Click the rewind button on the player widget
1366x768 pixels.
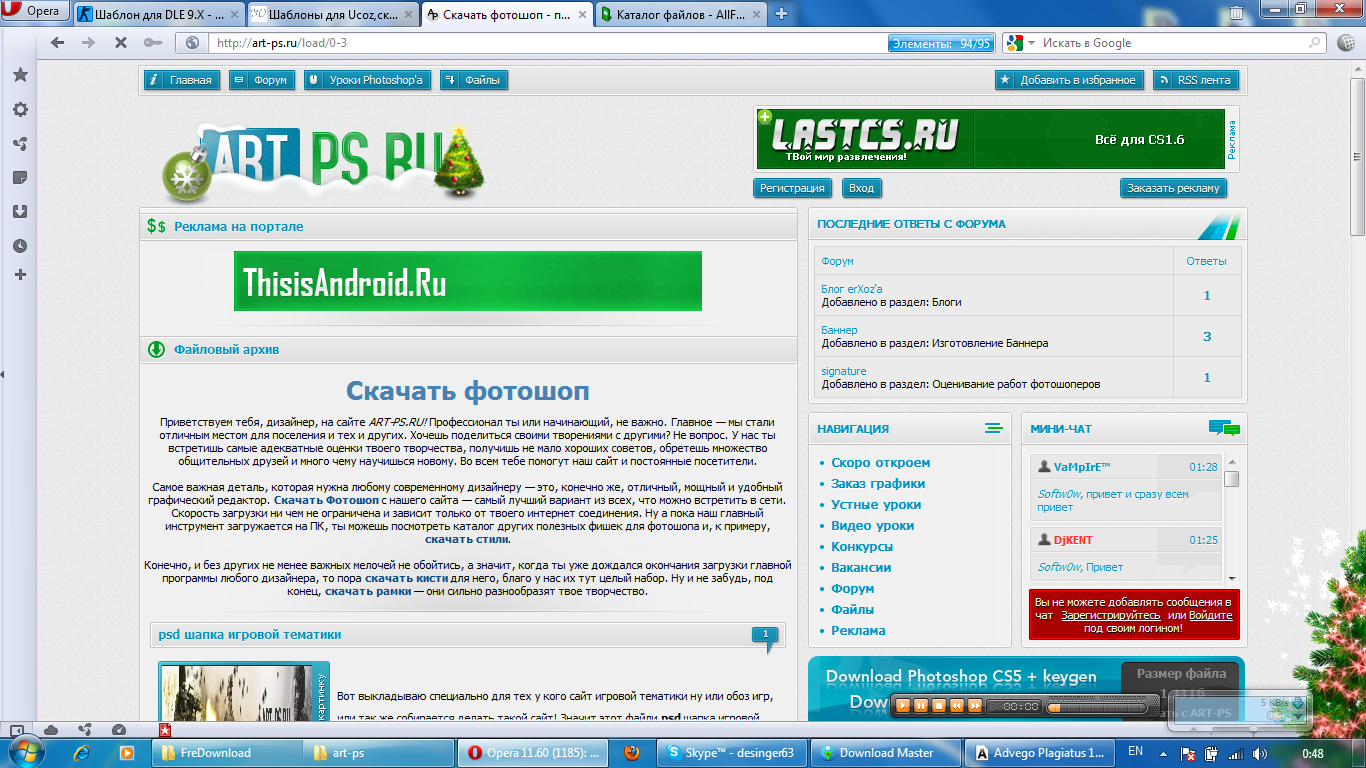coord(957,706)
